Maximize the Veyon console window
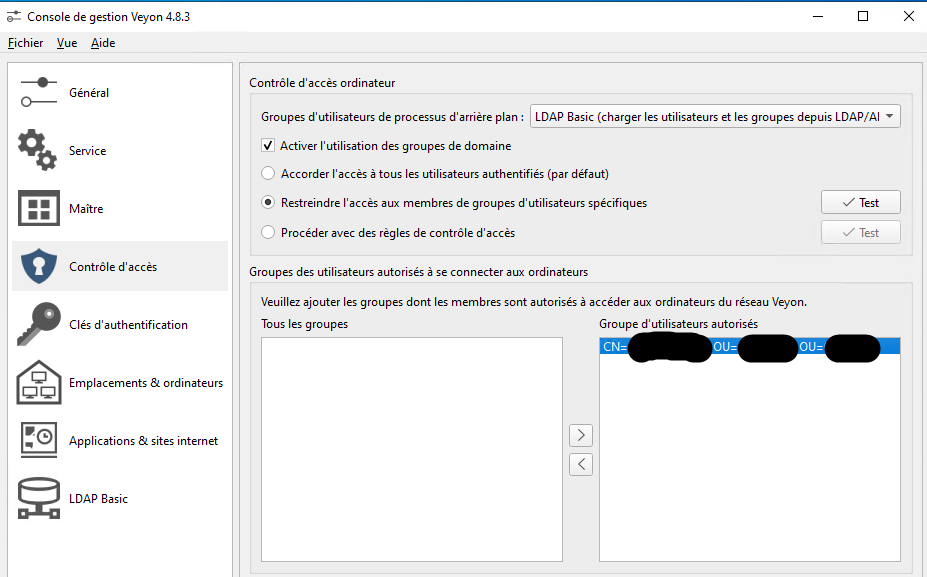Viewport: 927px width, 577px height. tap(863, 17)
